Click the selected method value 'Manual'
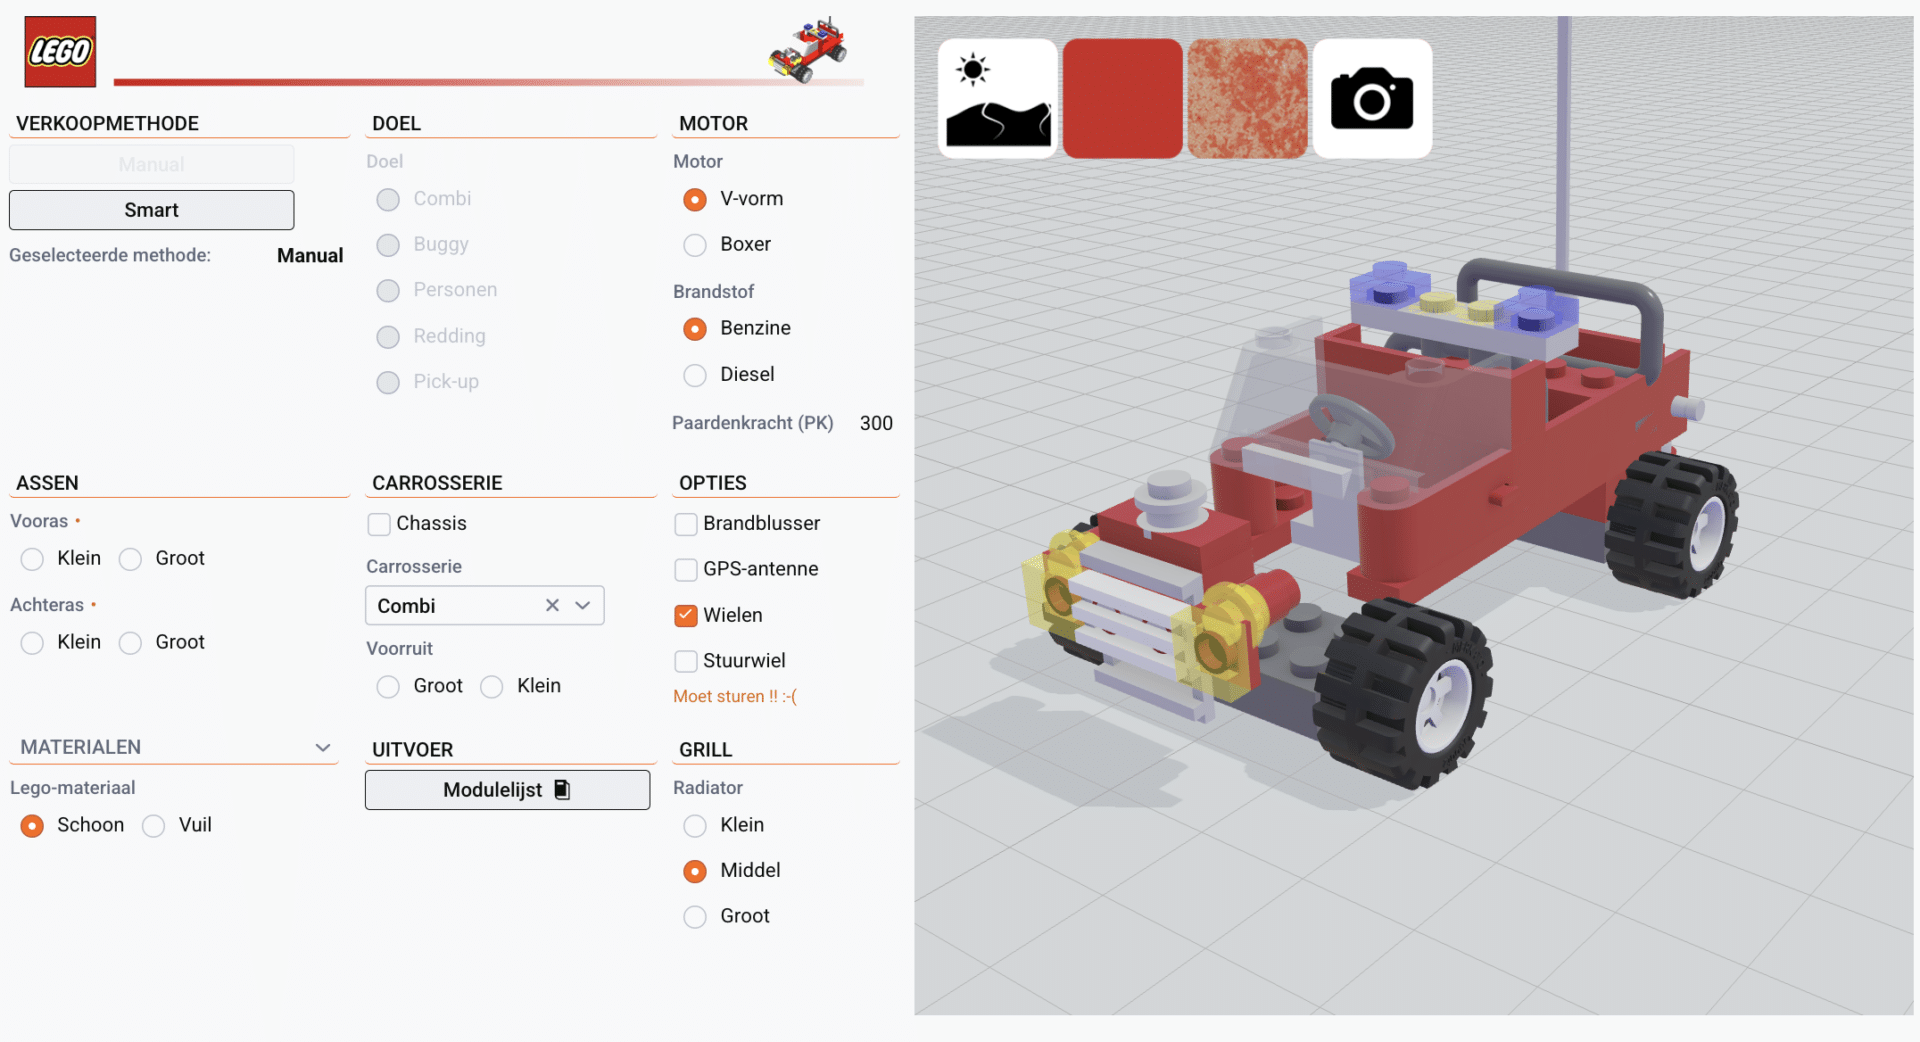The width and height of the screenshot is (1920, 1042). coord(310,255)
